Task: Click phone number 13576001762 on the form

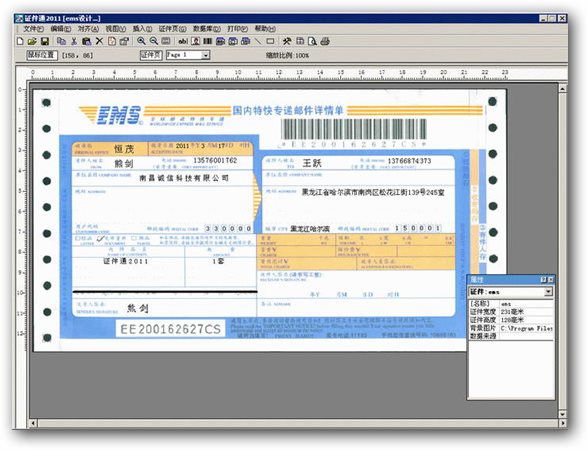Action: tap(215, 160)
